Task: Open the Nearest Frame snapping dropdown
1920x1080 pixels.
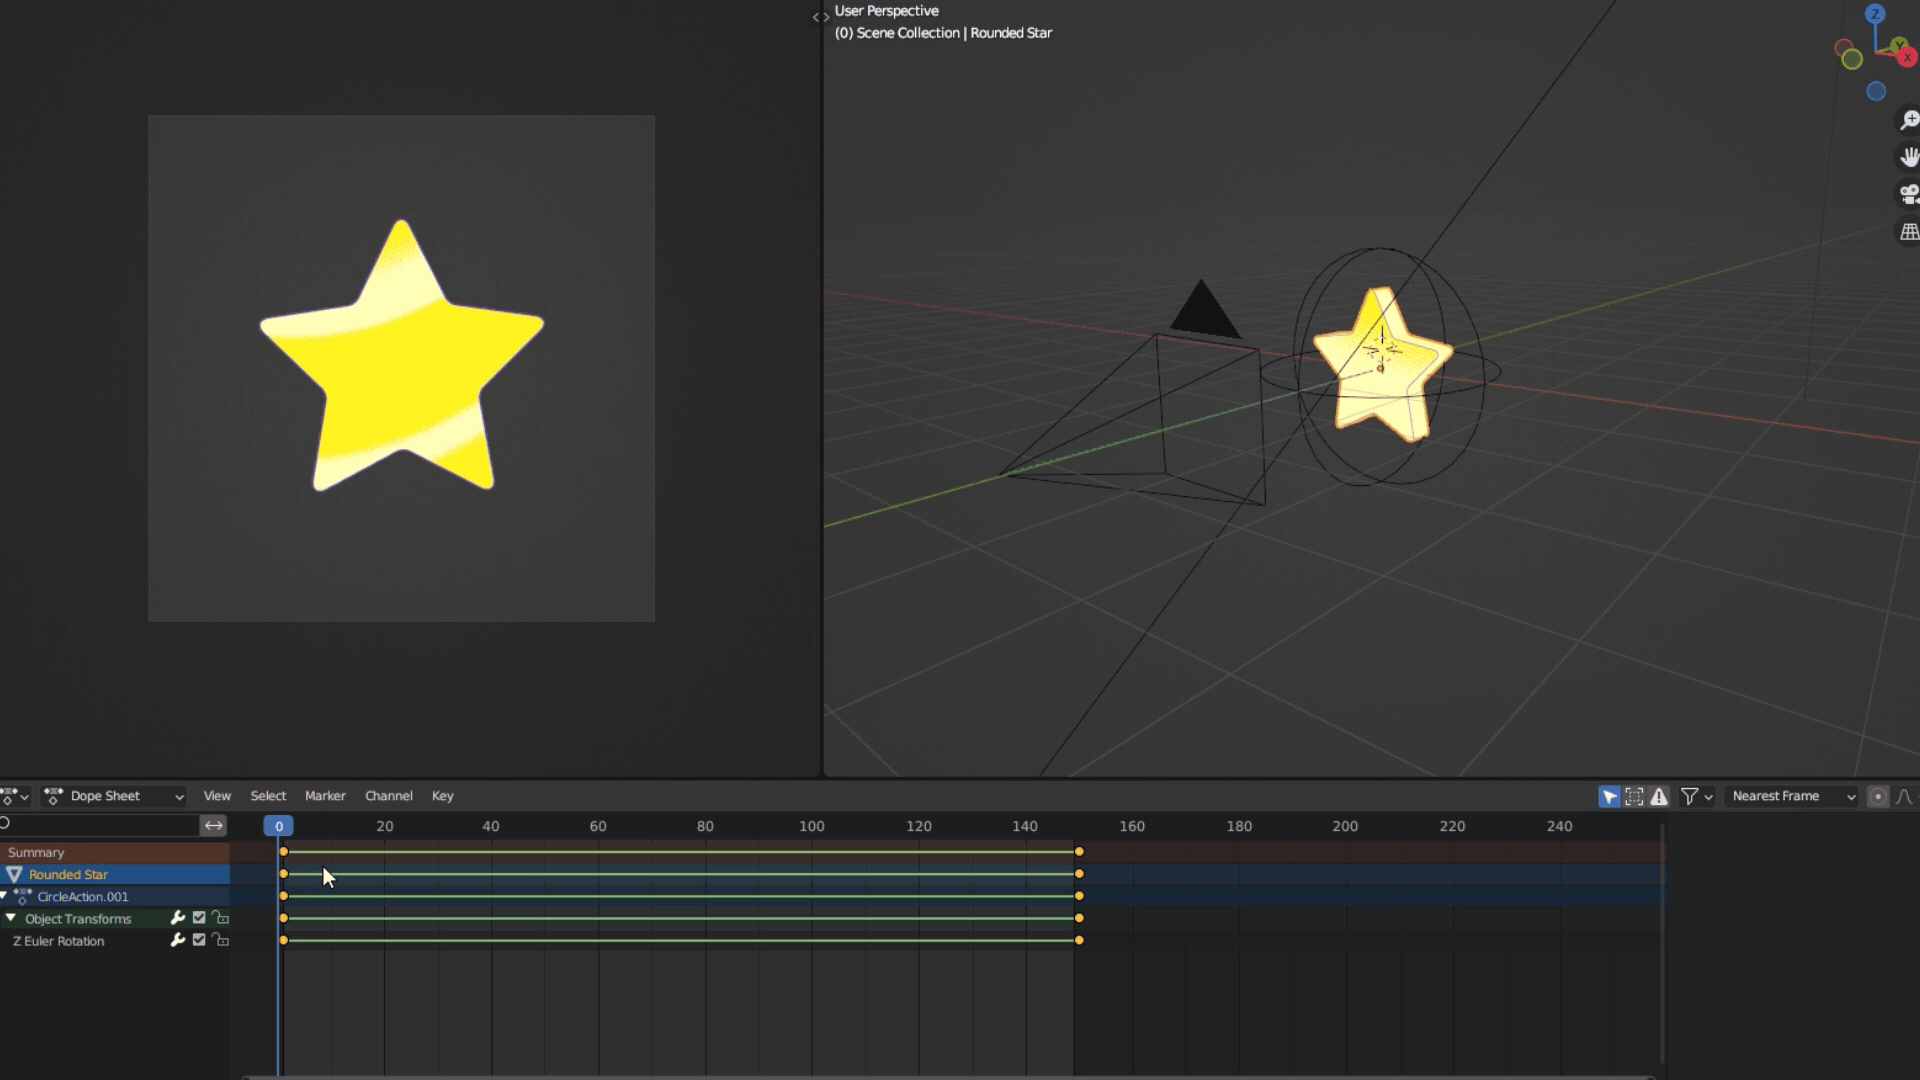Action: click(1792, 797)
